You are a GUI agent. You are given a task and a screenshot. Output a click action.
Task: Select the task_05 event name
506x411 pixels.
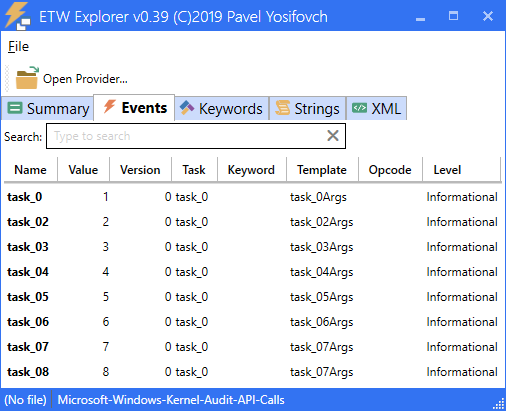pyautogui.click(x=28, y=297)
